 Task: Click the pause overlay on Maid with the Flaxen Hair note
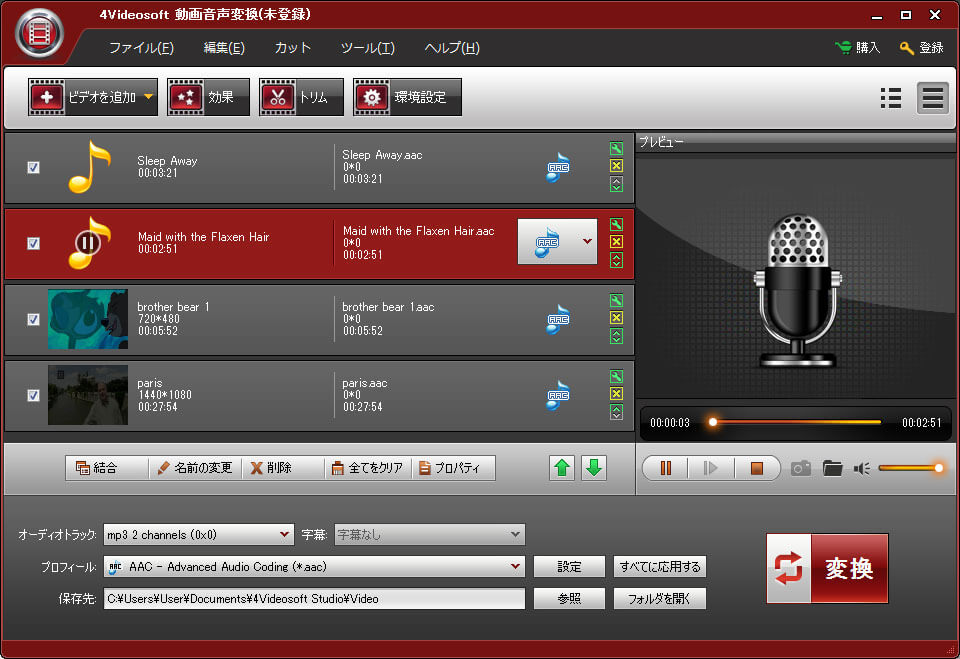tap(88, 243)
